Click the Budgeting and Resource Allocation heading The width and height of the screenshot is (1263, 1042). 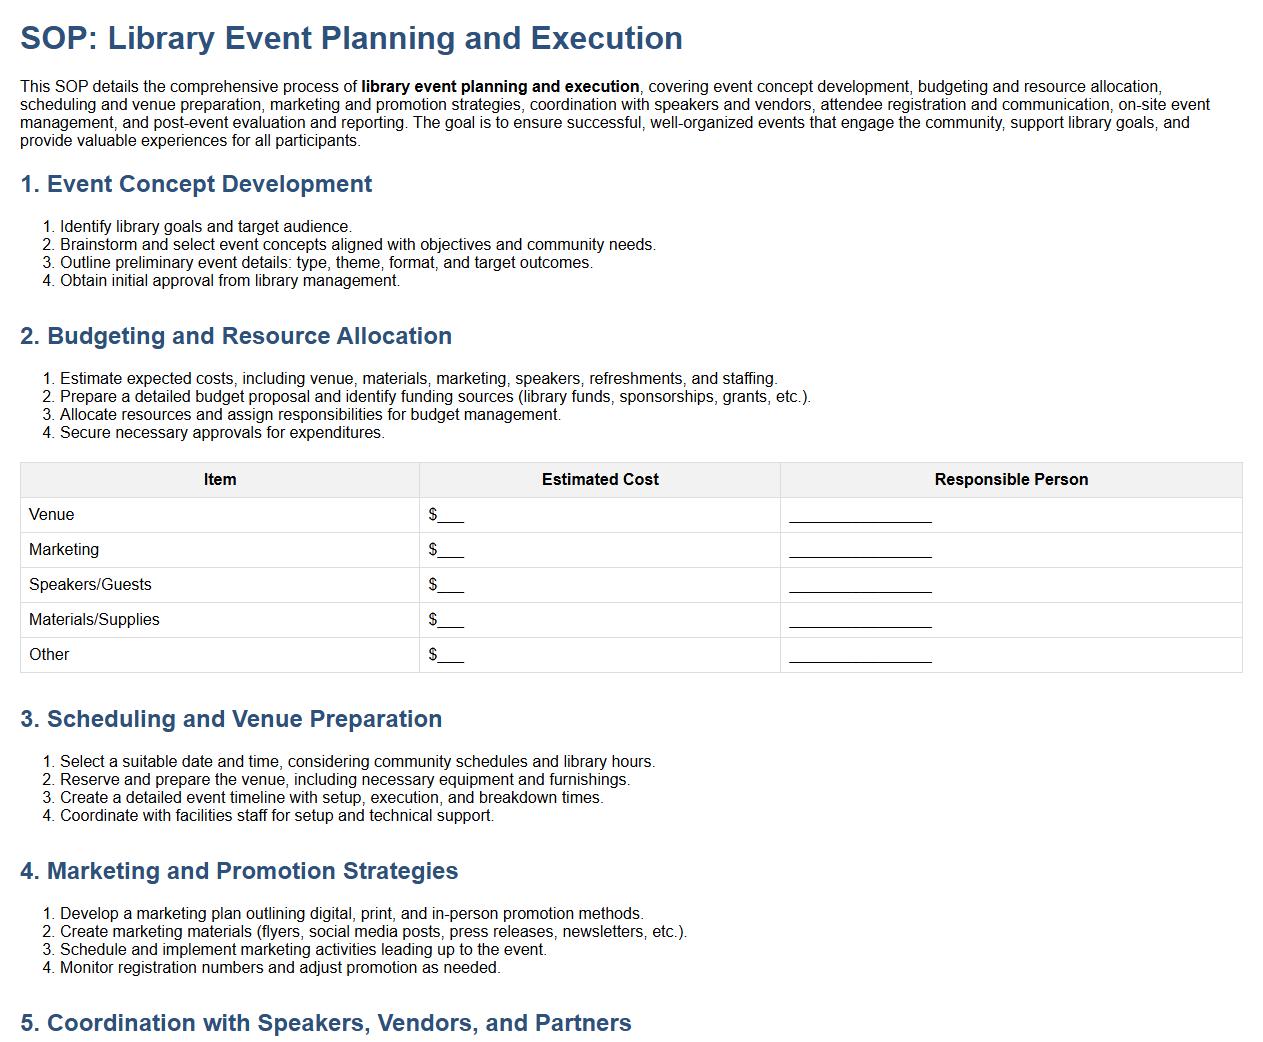pyautogui.click(x=236, y=336)
